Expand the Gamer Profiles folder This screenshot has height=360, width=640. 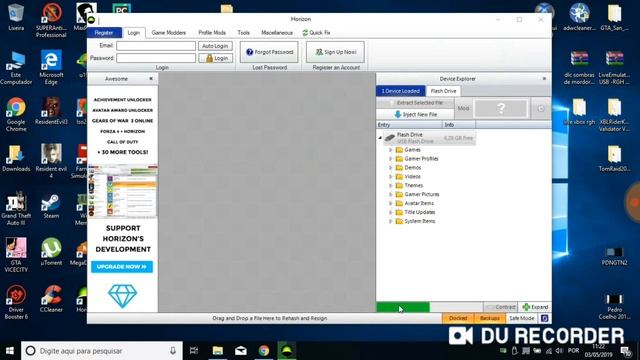[x=390, y=159]
